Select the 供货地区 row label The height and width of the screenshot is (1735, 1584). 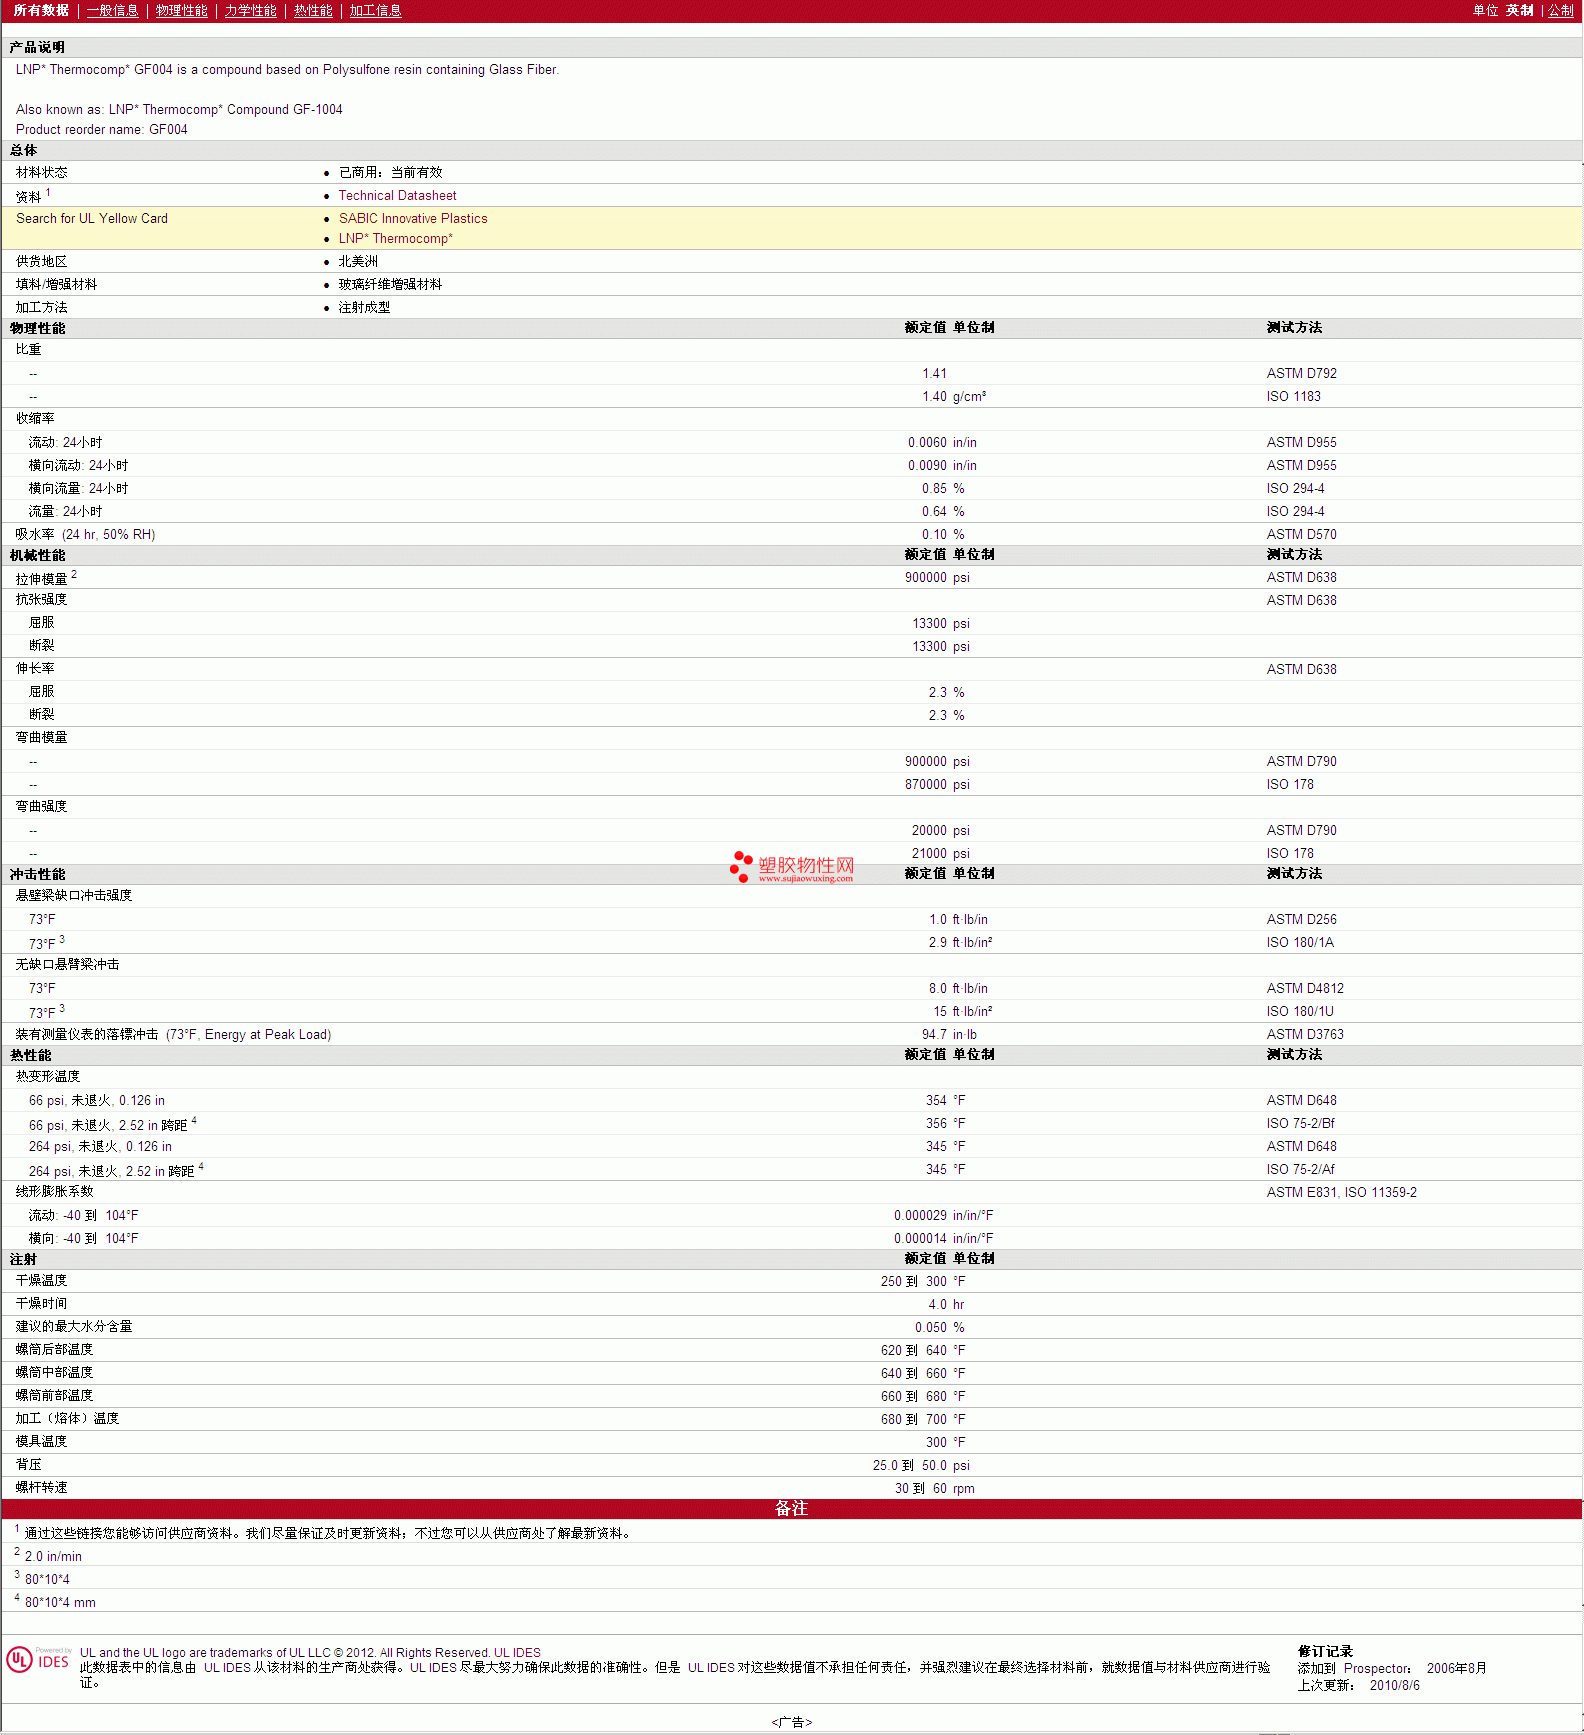(42, 262)
